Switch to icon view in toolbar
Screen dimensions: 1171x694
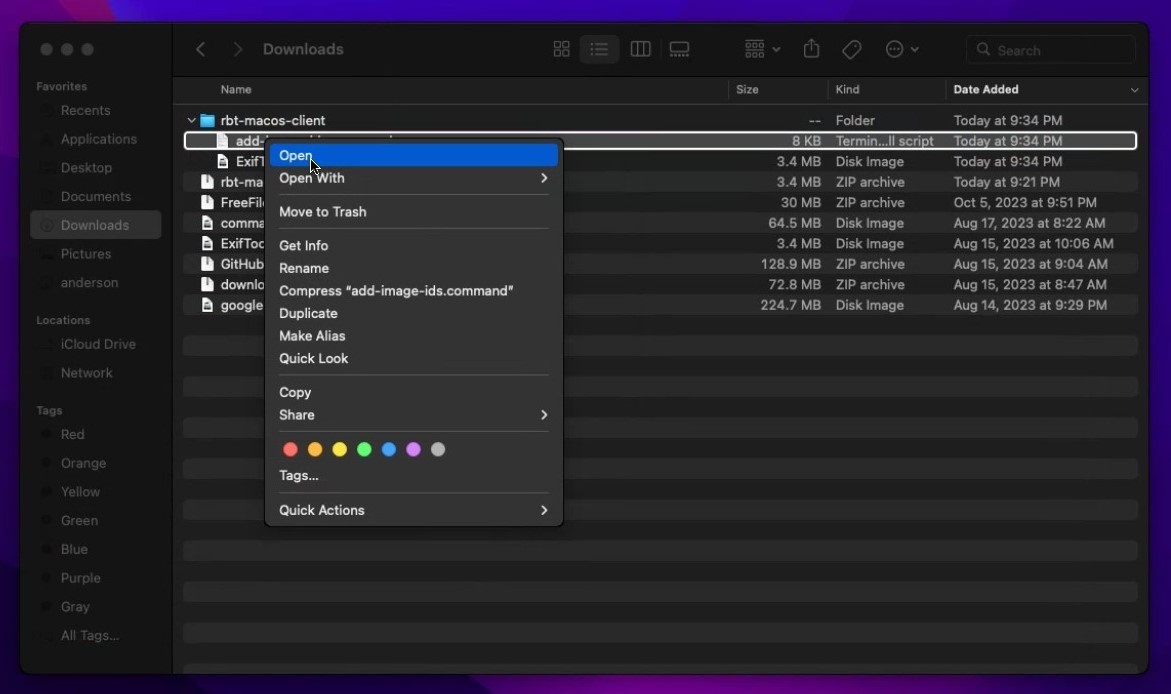coord(561,49)
